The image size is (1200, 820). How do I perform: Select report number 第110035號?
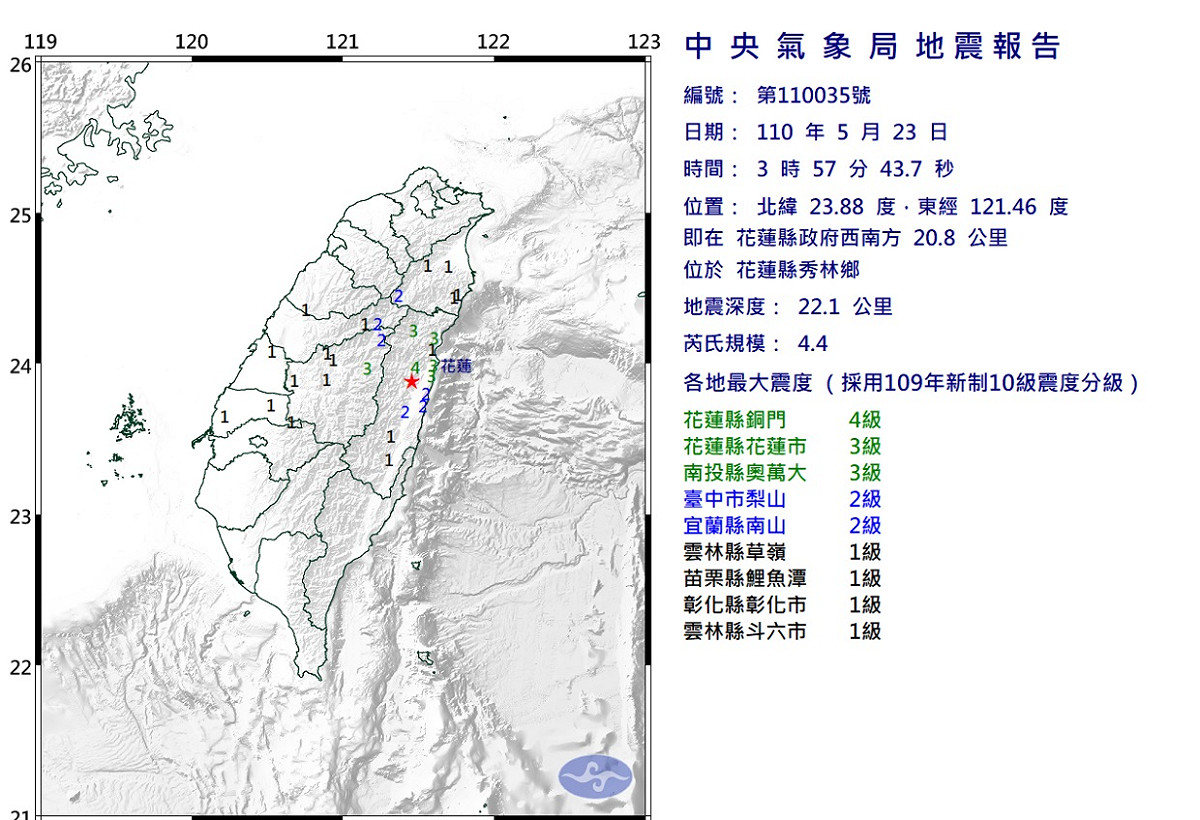[813, 95]
